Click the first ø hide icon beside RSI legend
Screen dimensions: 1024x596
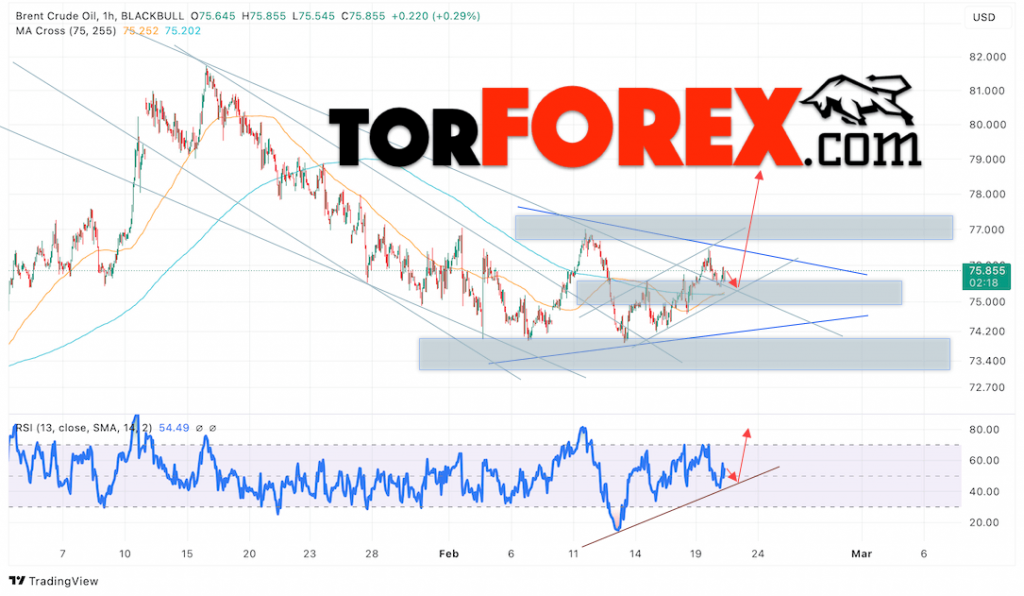tap(199, 428)
